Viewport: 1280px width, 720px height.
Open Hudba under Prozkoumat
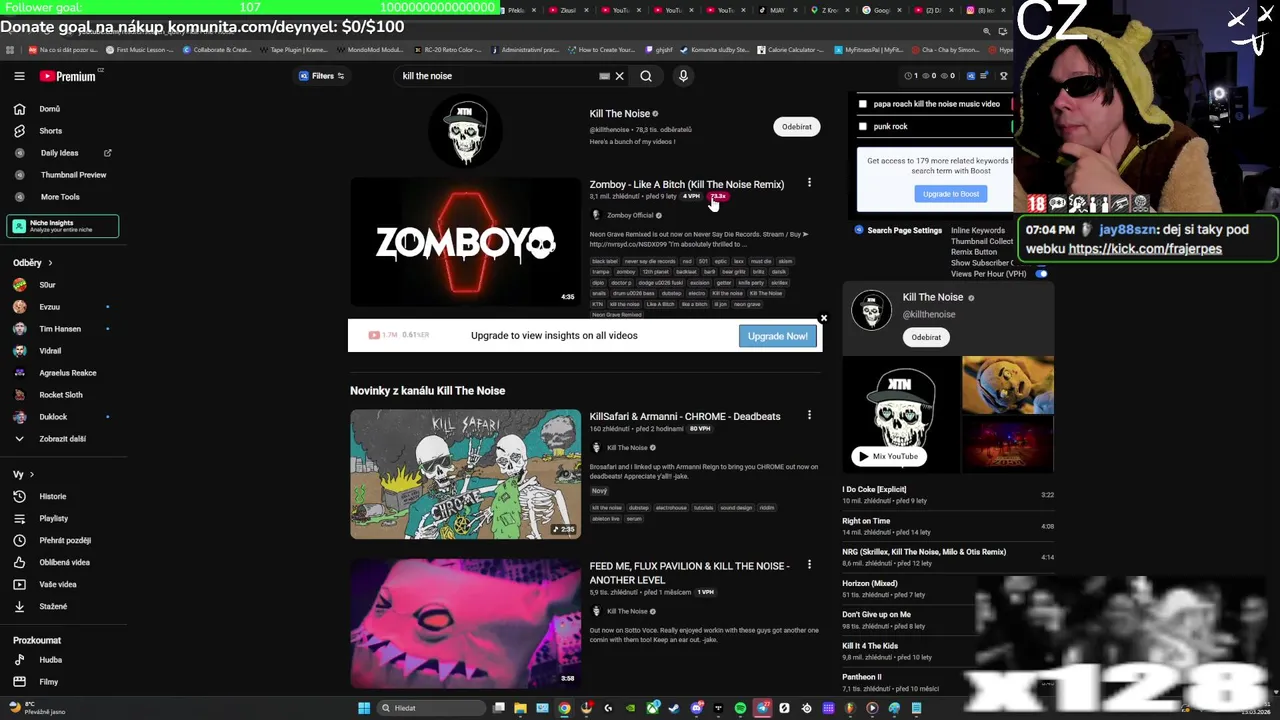click(50, 660)
